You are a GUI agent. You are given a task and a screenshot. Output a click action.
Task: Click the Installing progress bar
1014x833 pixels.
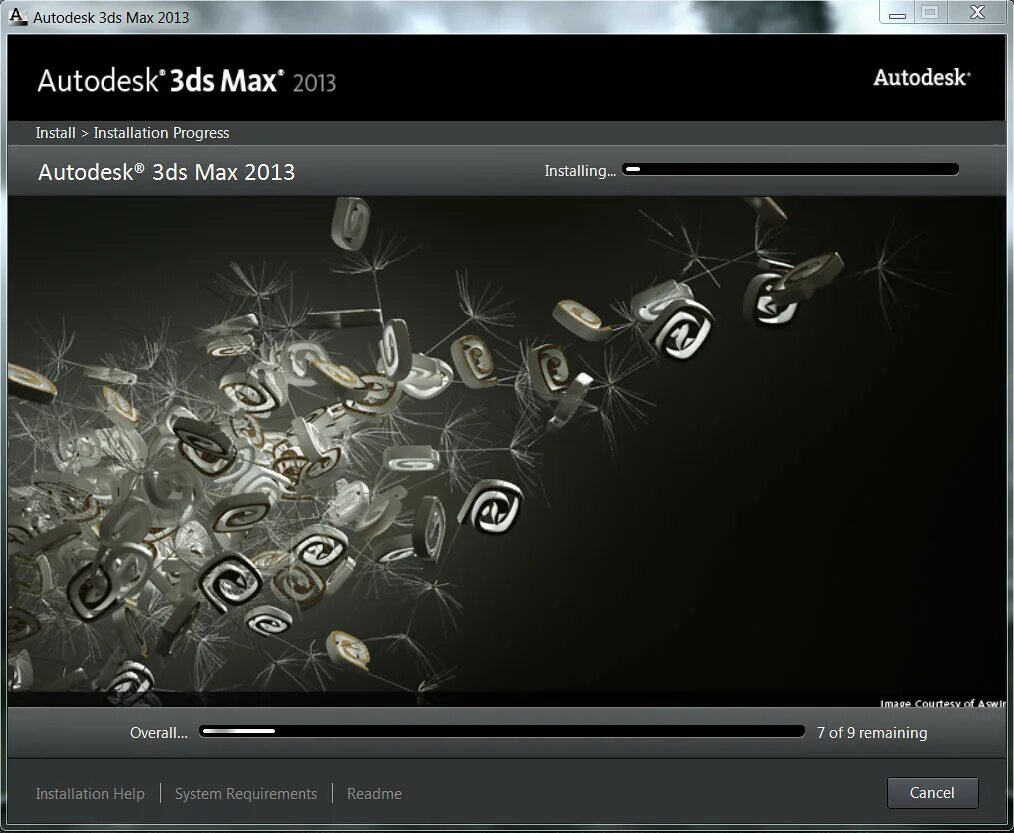(790, 169)
